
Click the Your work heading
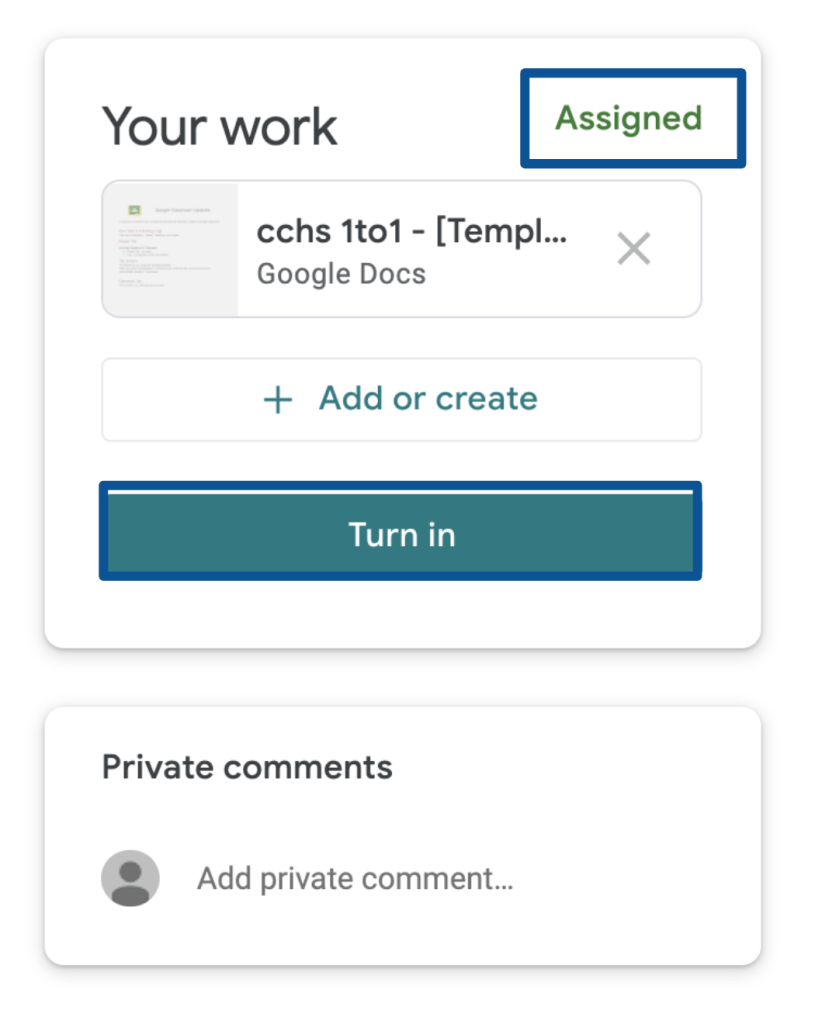pos(220,126)
